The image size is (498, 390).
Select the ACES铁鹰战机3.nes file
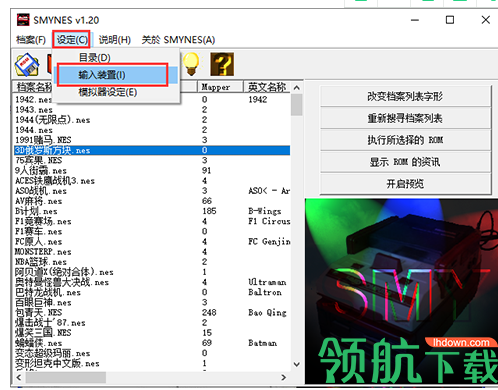[152, 181]
